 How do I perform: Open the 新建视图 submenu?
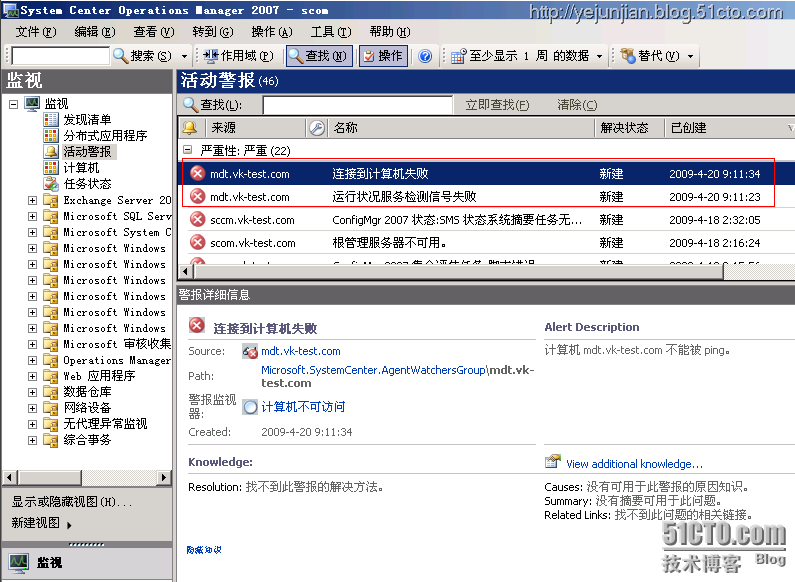tap(42, 523)
